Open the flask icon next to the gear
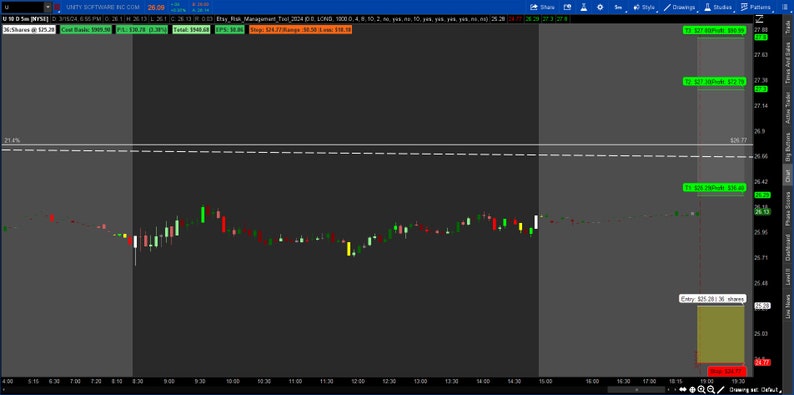This screenshot has height=395, width=794. coord(584,7)
